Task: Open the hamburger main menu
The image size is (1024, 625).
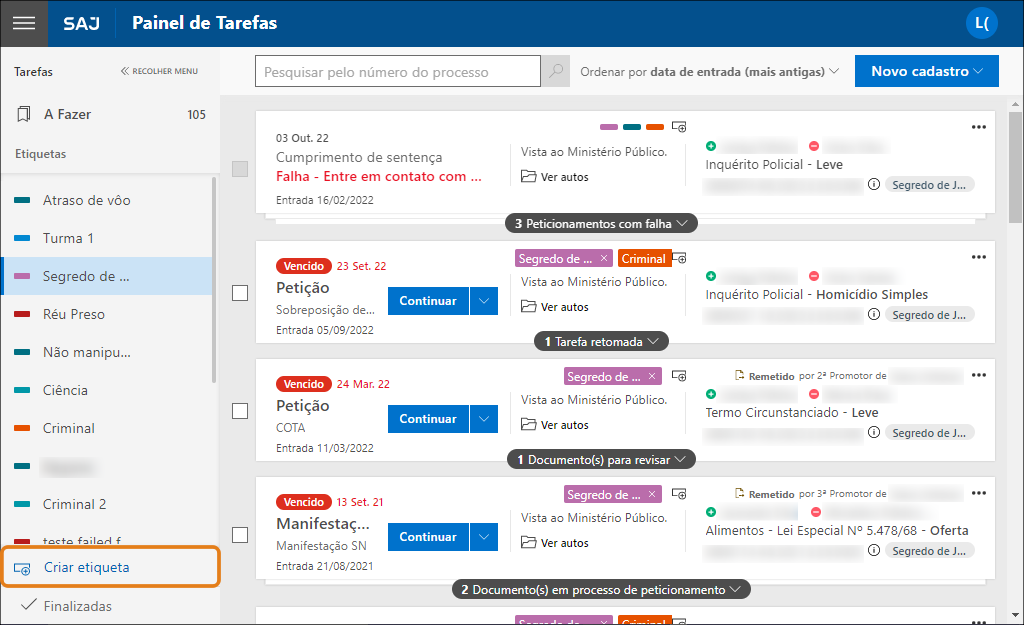Action: click(23, 23)
